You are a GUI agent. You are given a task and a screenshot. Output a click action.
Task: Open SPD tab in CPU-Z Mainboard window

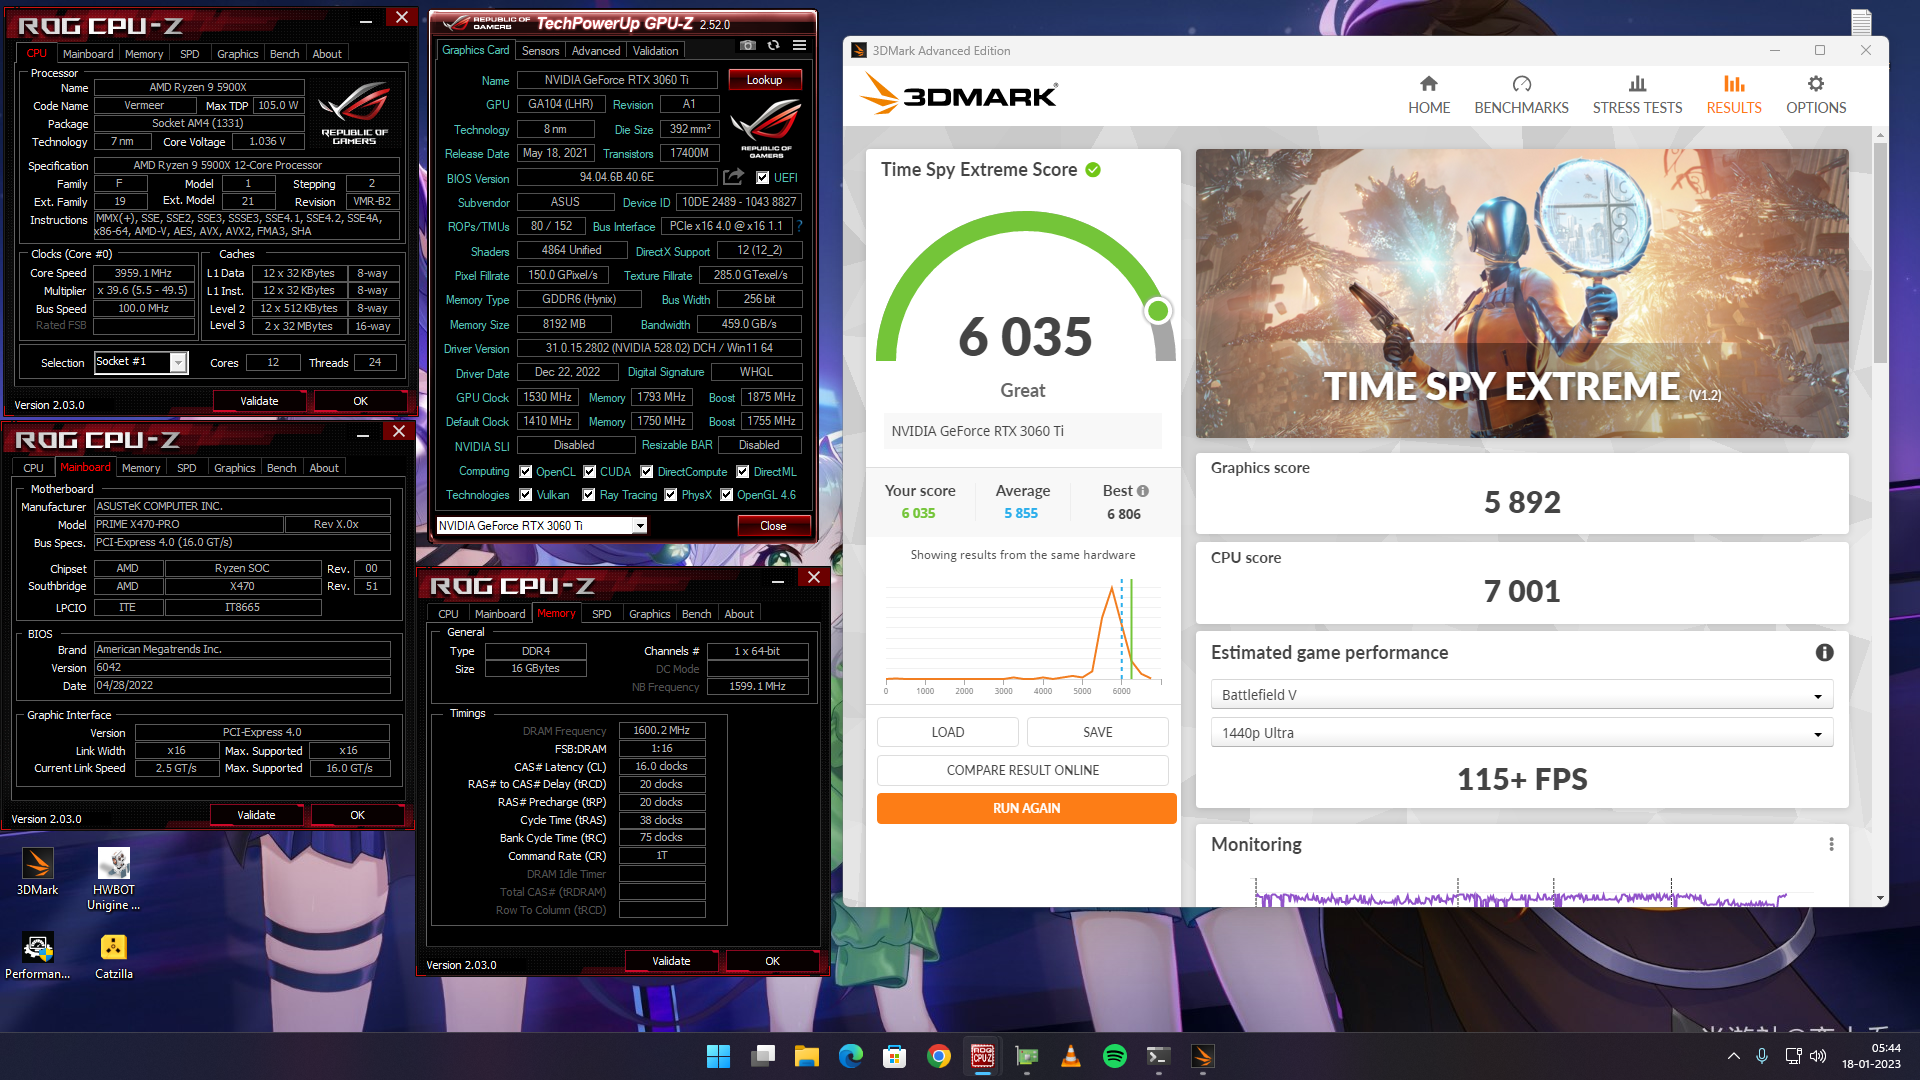186,468
